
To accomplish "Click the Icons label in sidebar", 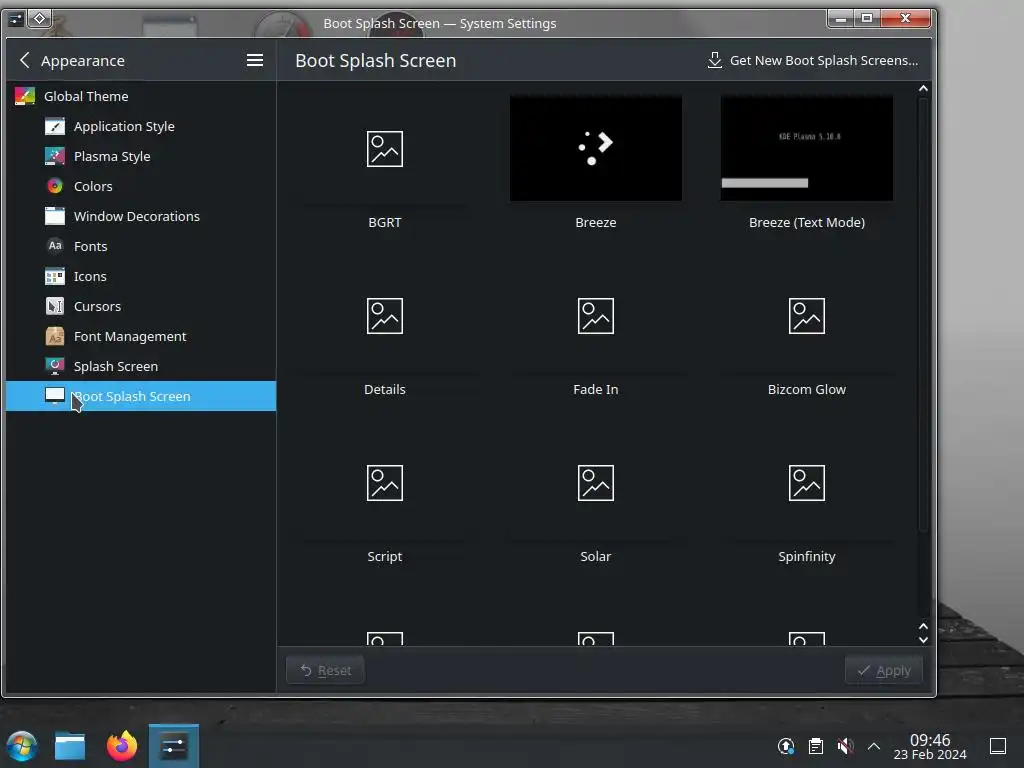I will click(90, 276).
